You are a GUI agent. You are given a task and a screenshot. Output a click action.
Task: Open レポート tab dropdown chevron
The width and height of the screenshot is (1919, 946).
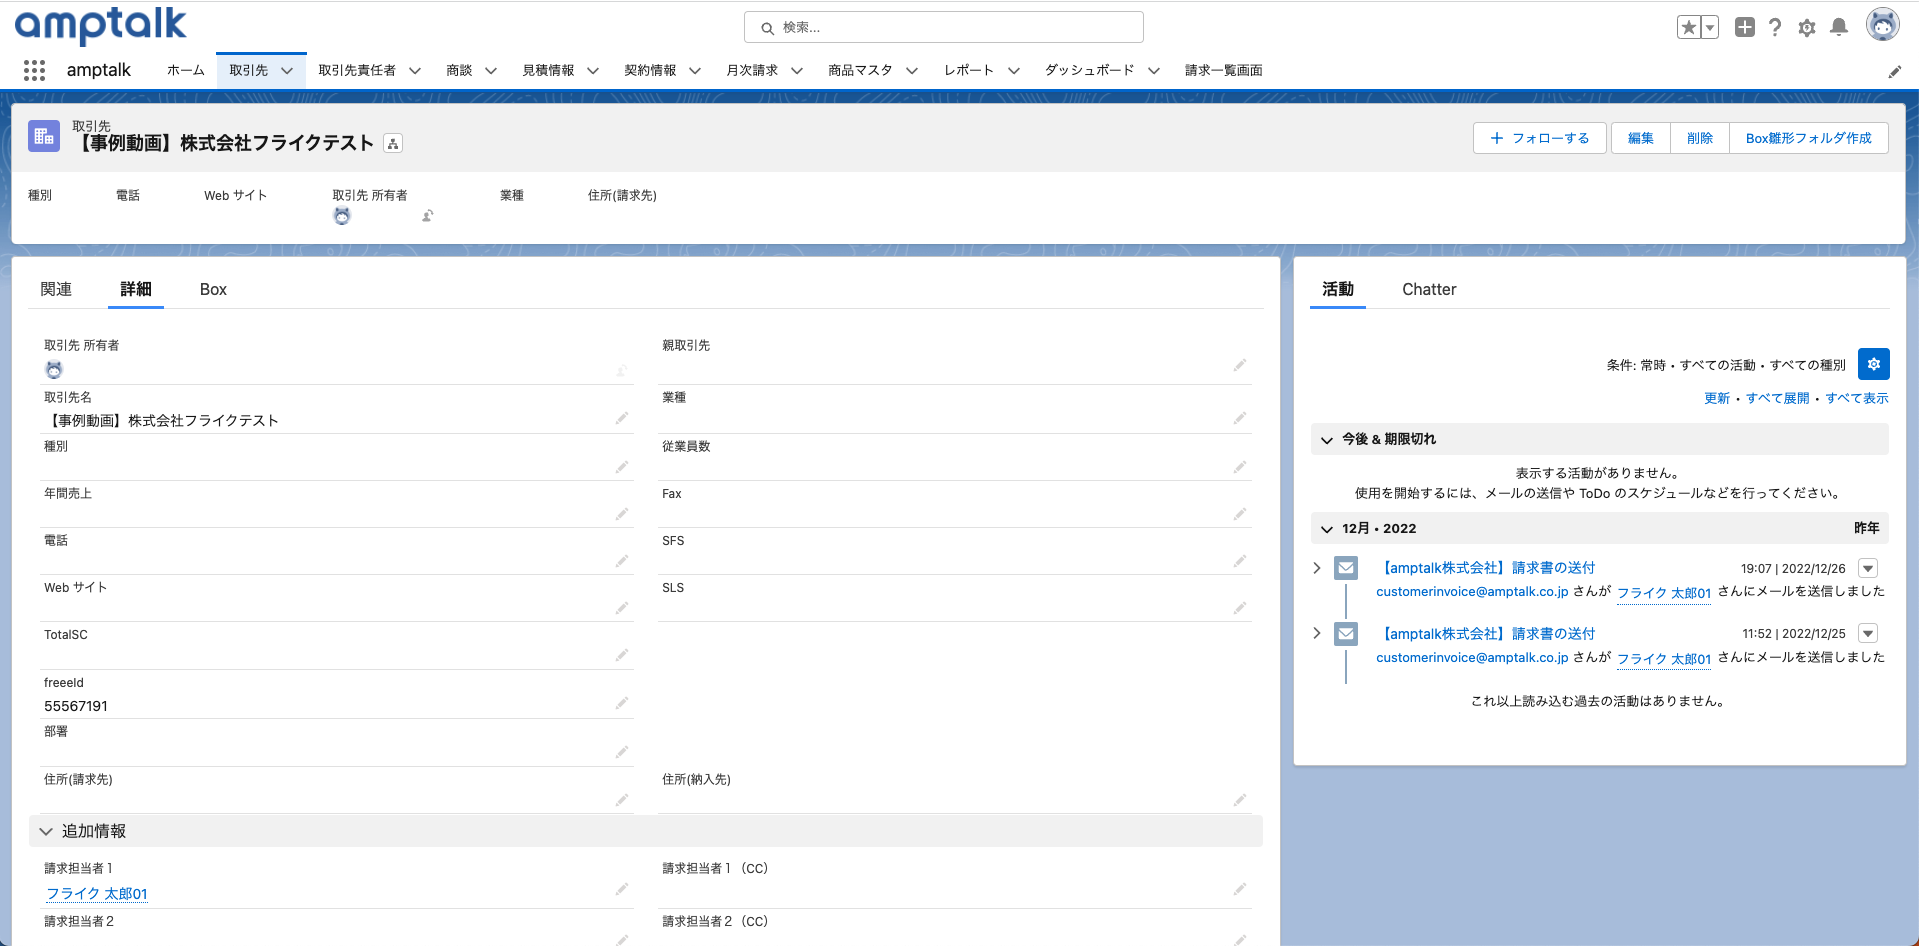1014,71
